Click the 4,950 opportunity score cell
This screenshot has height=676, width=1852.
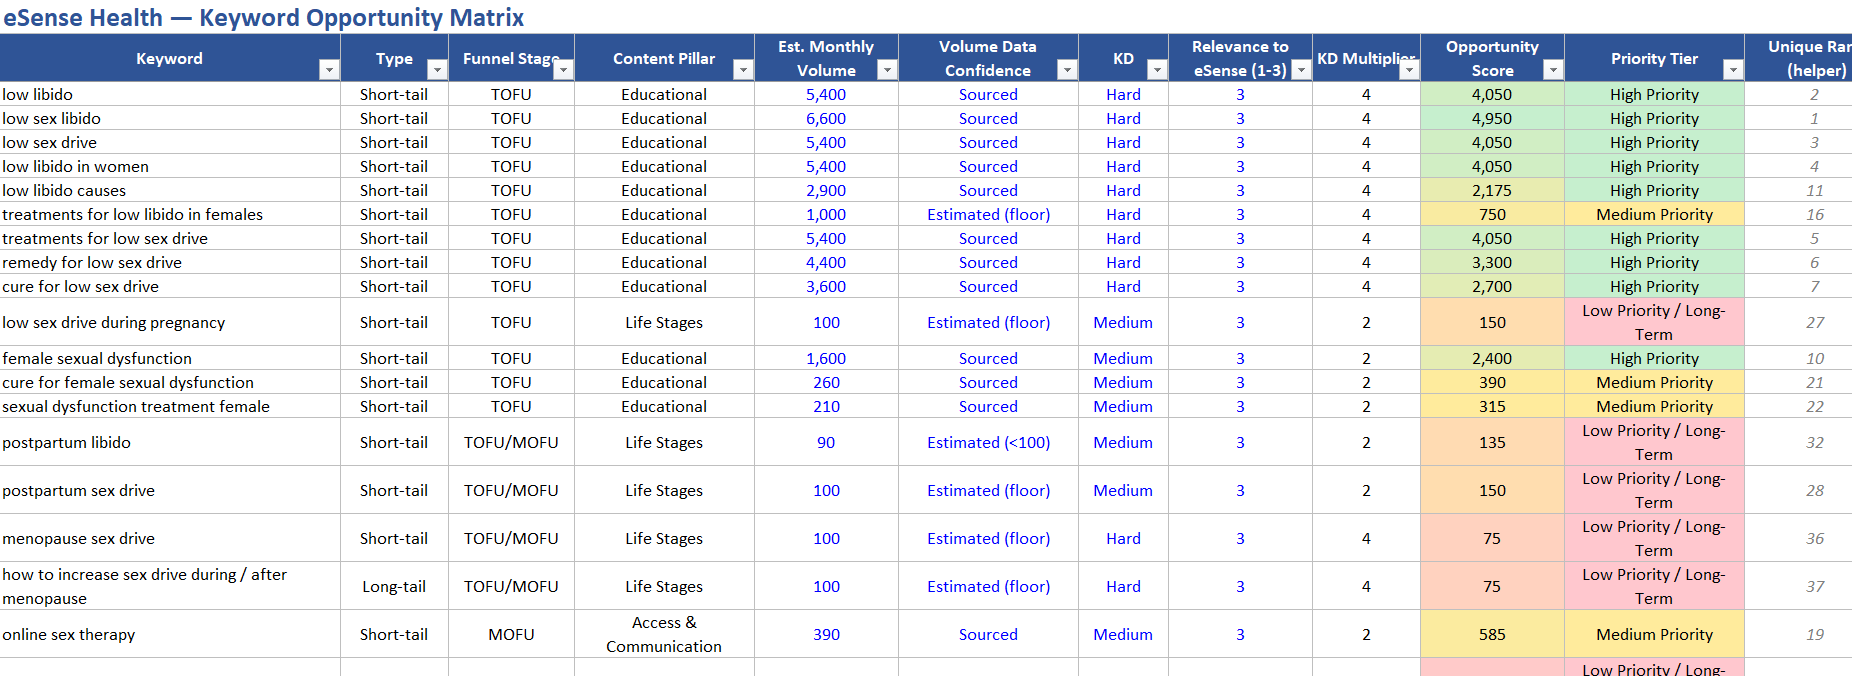tap(1492, 118)
